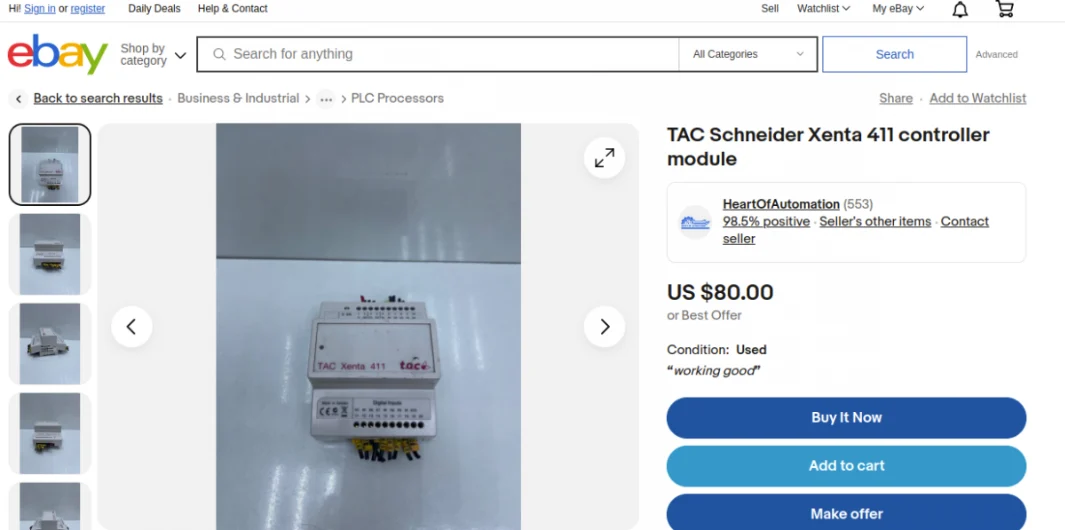Open Daily Deals page

(x=154, y=9)
